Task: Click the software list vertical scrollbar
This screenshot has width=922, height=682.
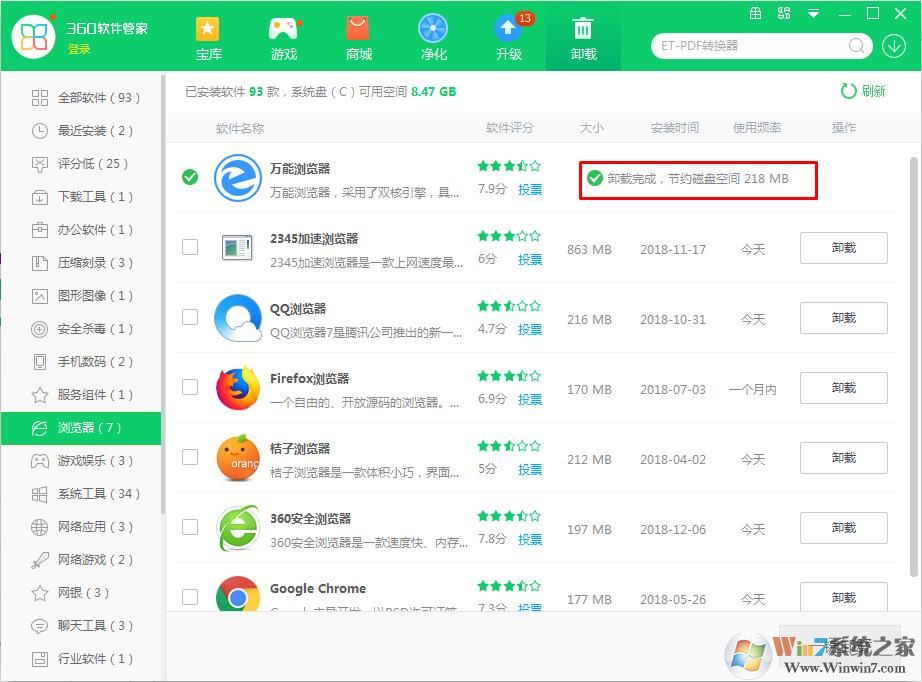Action: click(913, 366)
